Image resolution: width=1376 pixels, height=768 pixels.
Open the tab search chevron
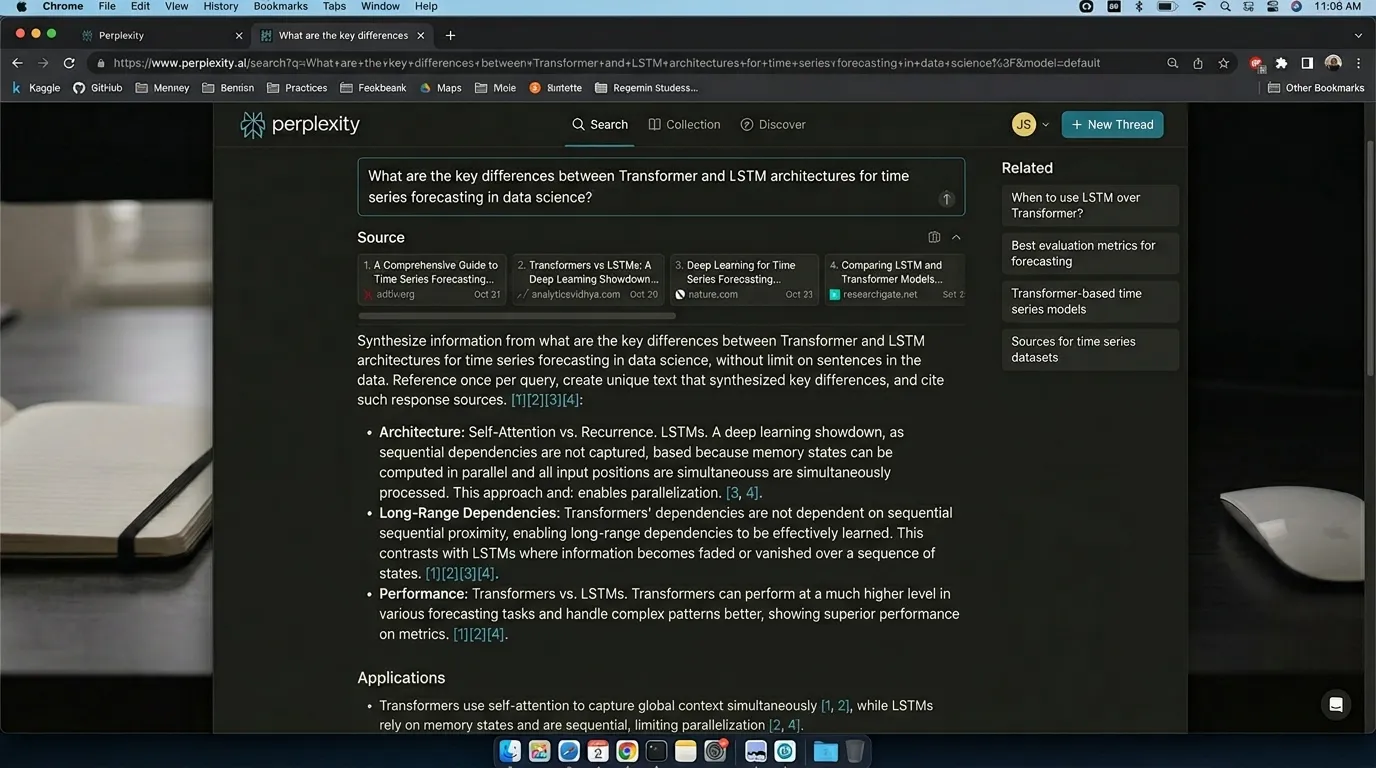(x=1358, y=35)
